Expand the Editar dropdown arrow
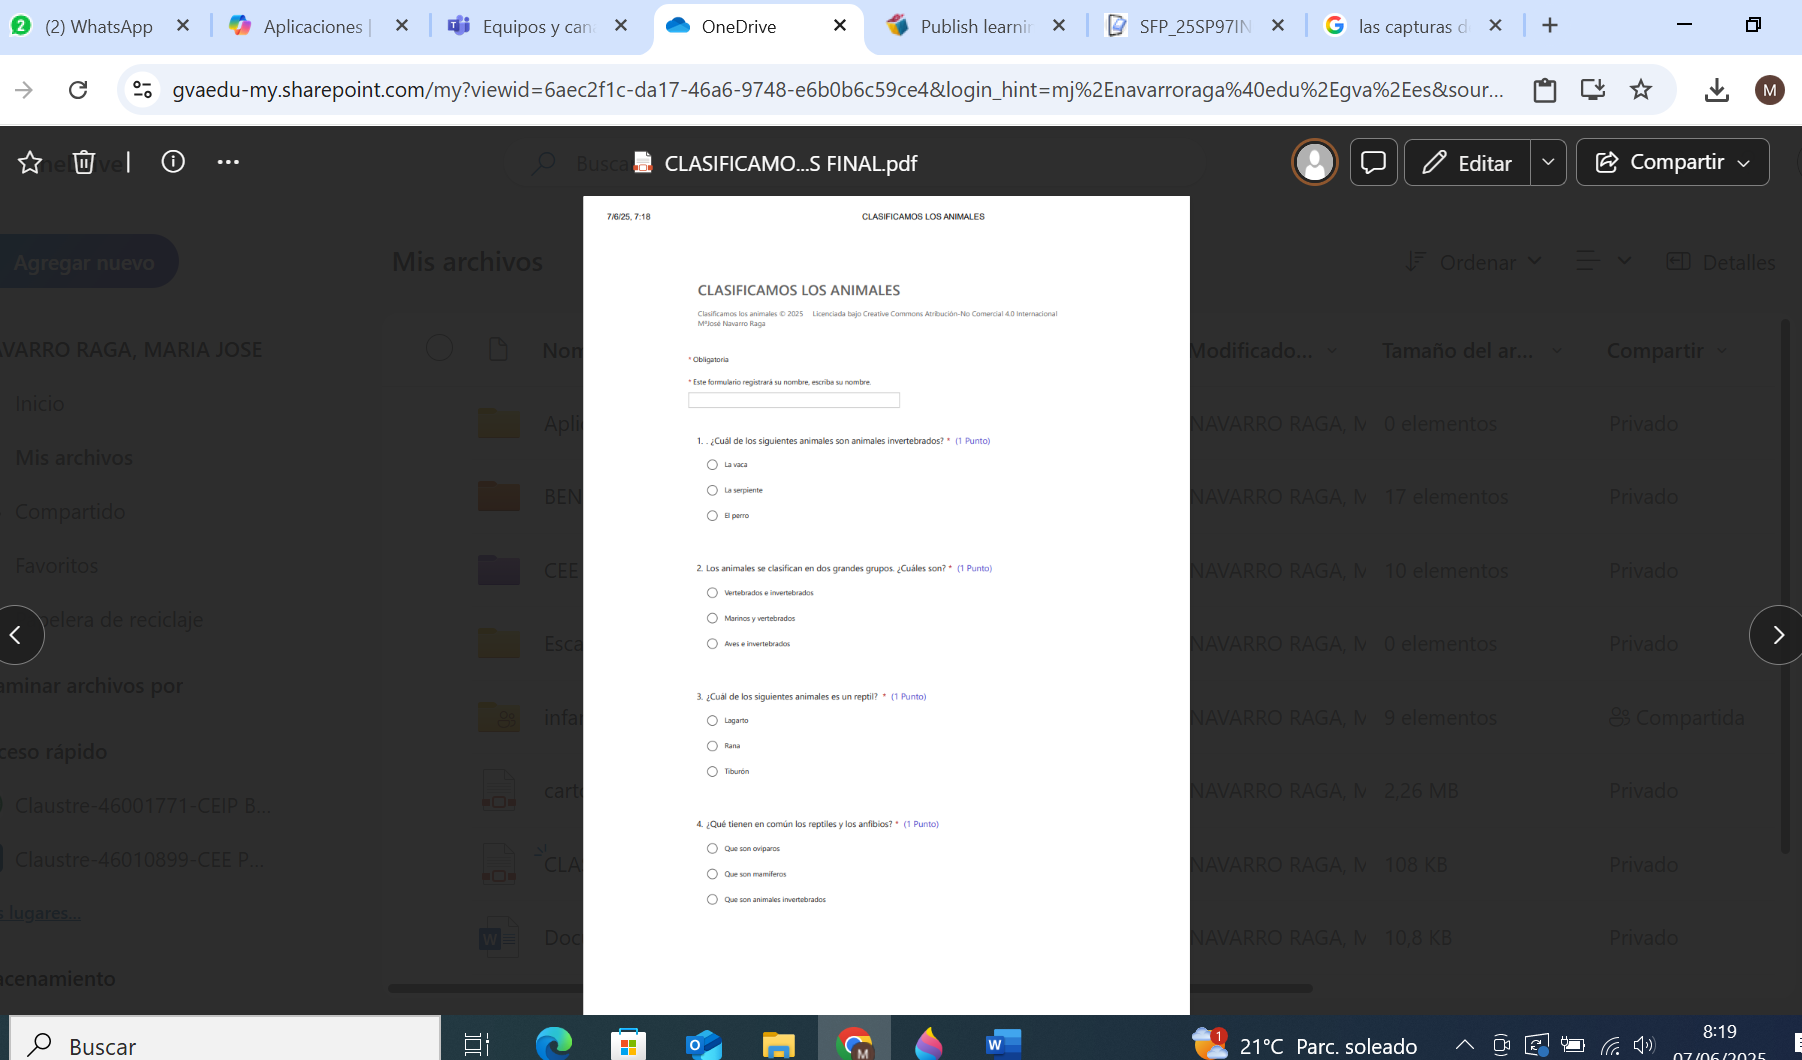The height and width of the screenshot is (1060, 1802). coord(1548,162)
